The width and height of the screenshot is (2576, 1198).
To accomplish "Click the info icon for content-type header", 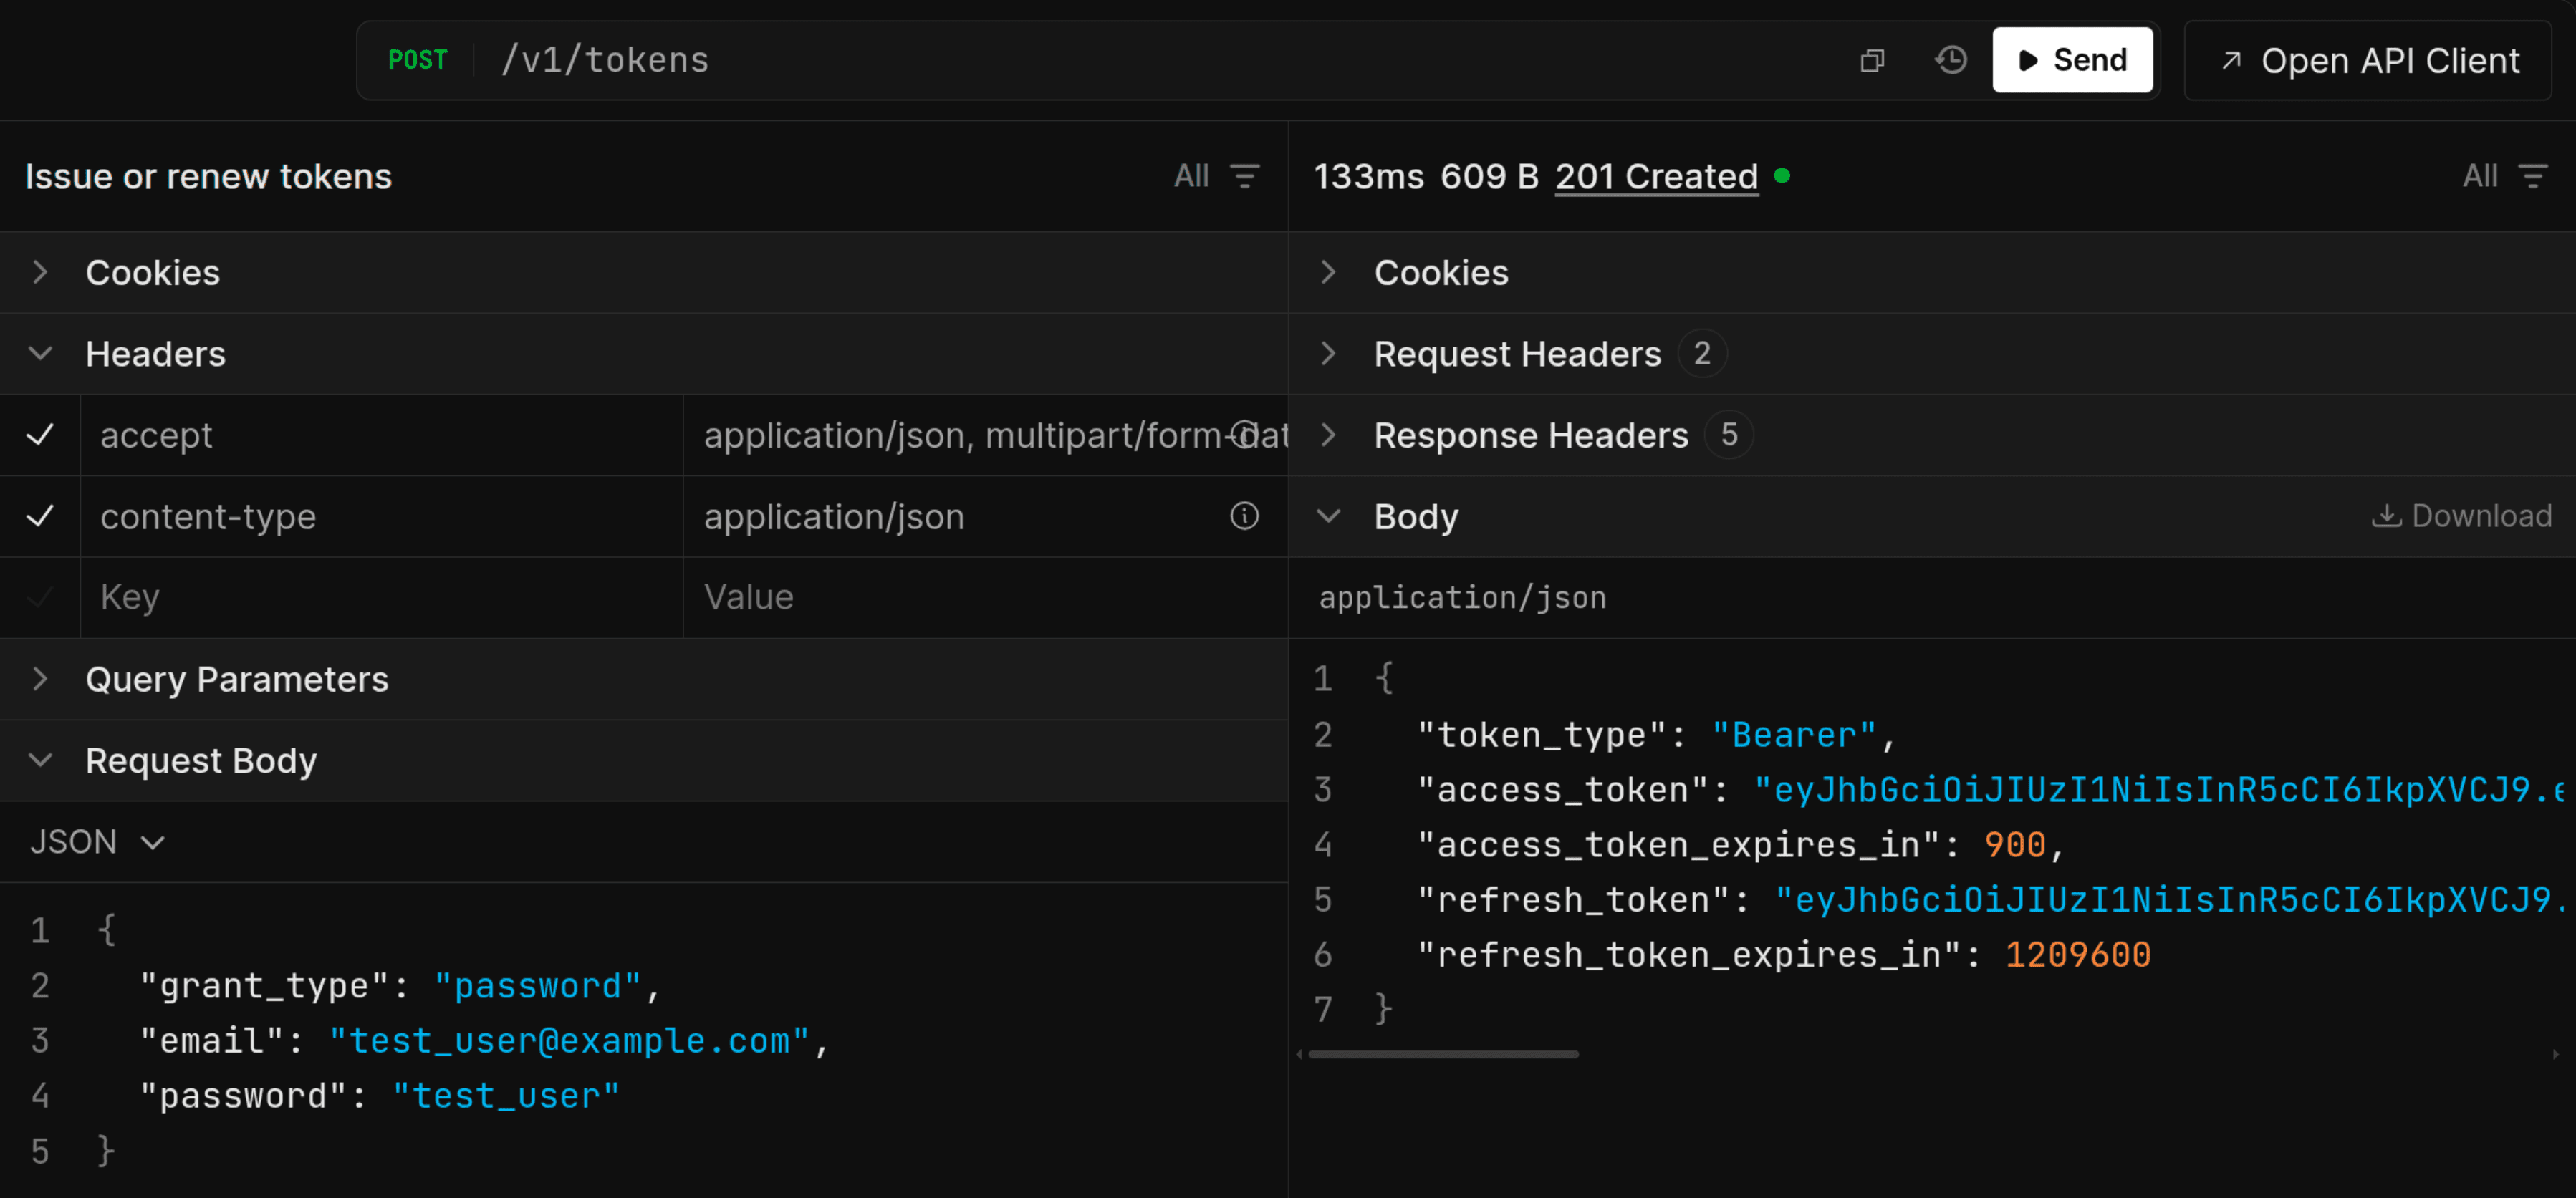I will pos(1244,516).
